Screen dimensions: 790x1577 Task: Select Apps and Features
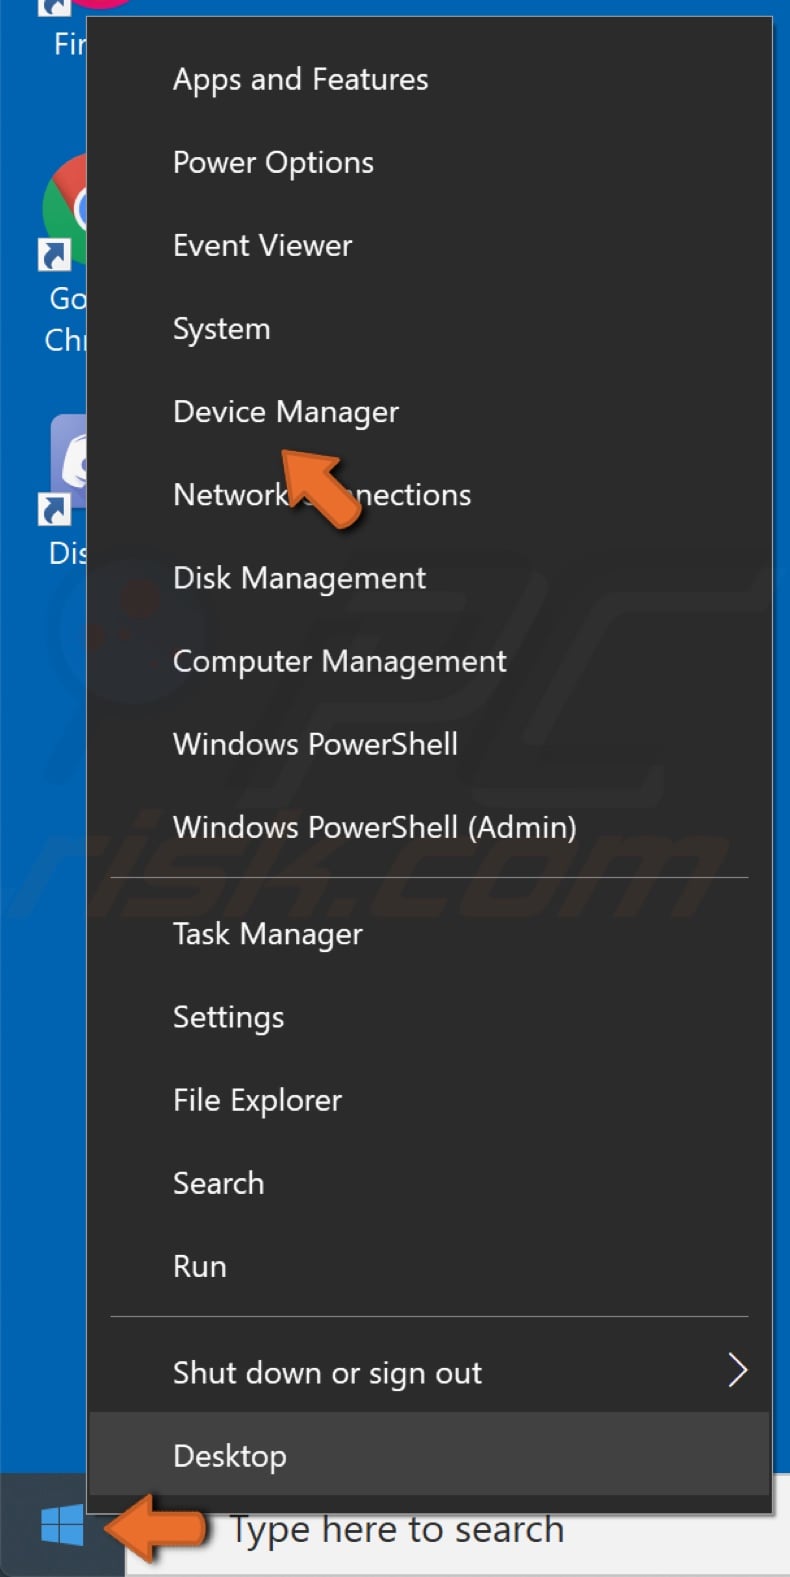pos(300,79)
